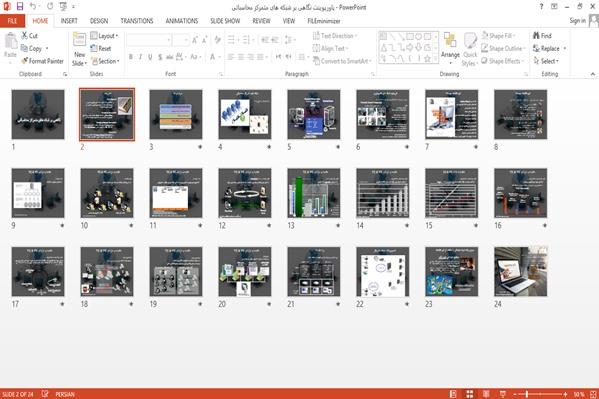Click the New Slide icon

pos(79,40)
